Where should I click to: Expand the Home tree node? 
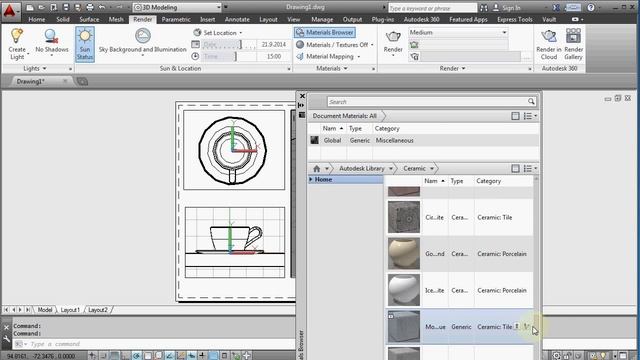coord(311,179)
